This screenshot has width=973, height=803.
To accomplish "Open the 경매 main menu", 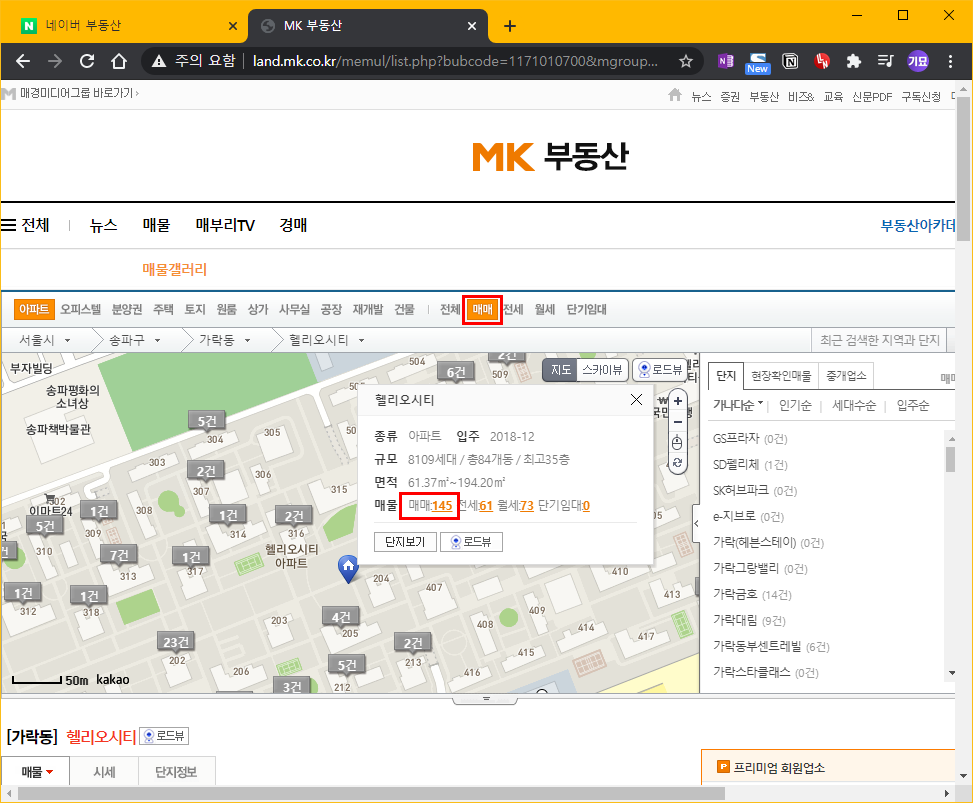I will 293,225.
